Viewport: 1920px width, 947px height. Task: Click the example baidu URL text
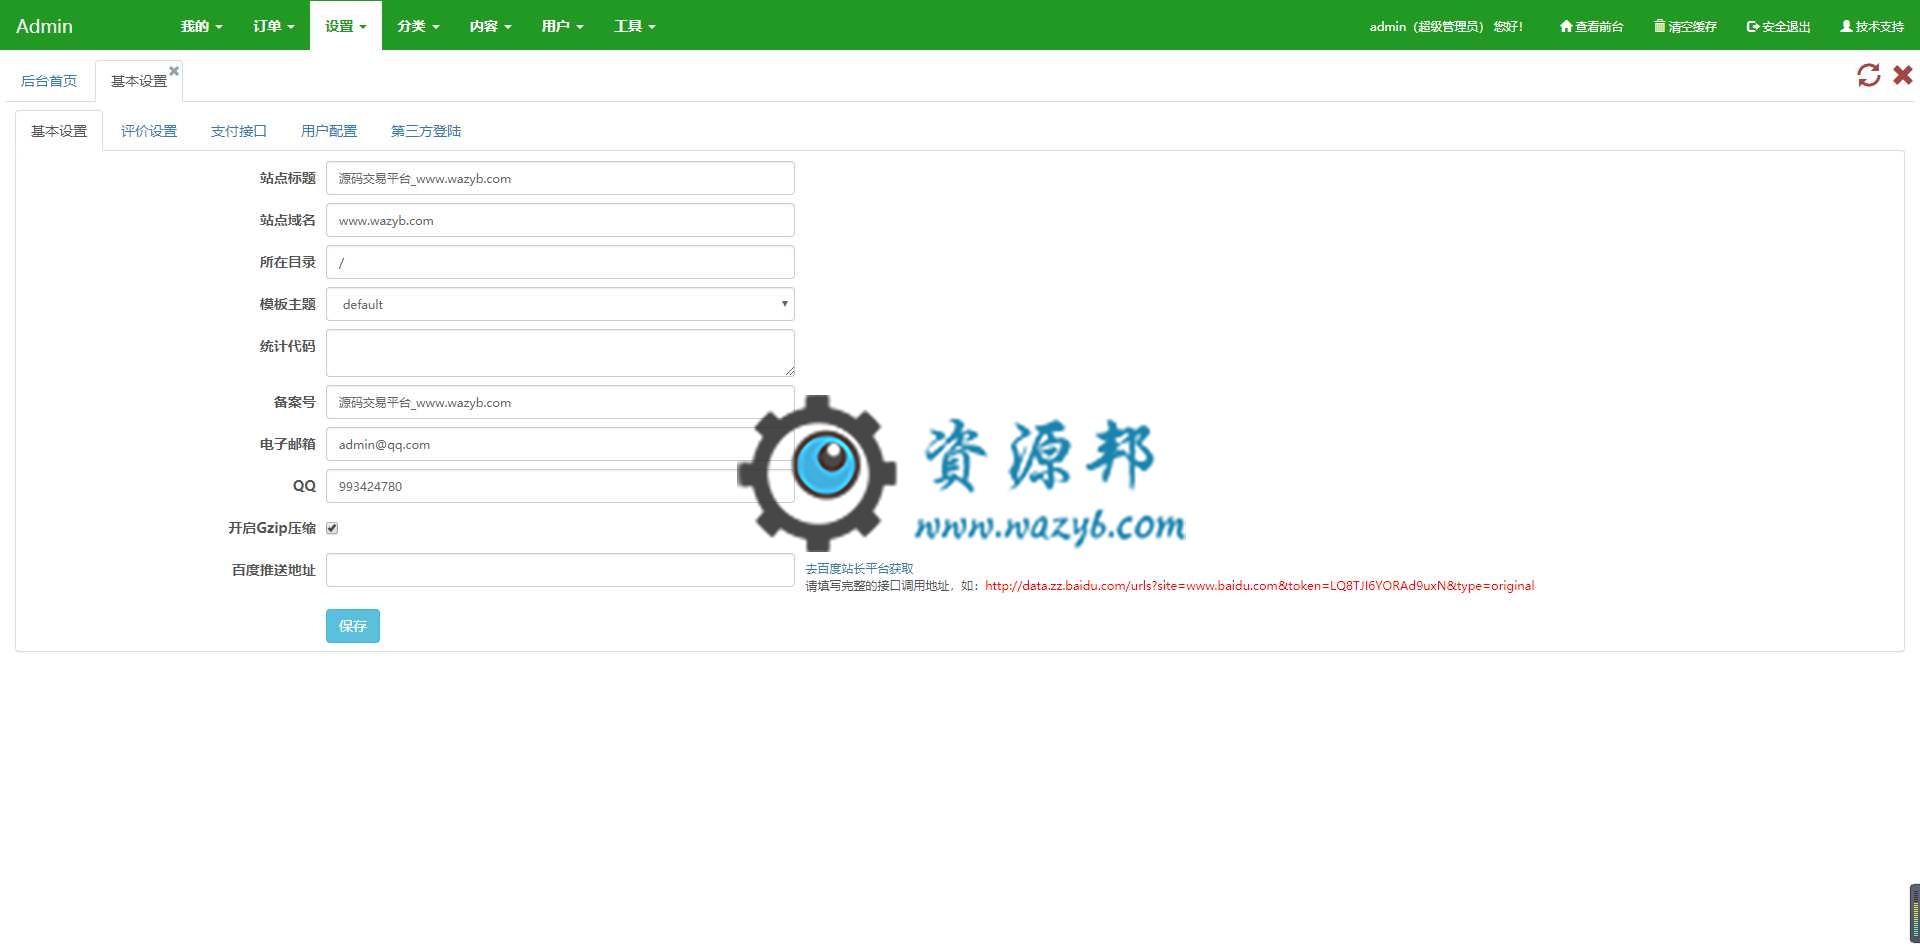point(1259,586)
